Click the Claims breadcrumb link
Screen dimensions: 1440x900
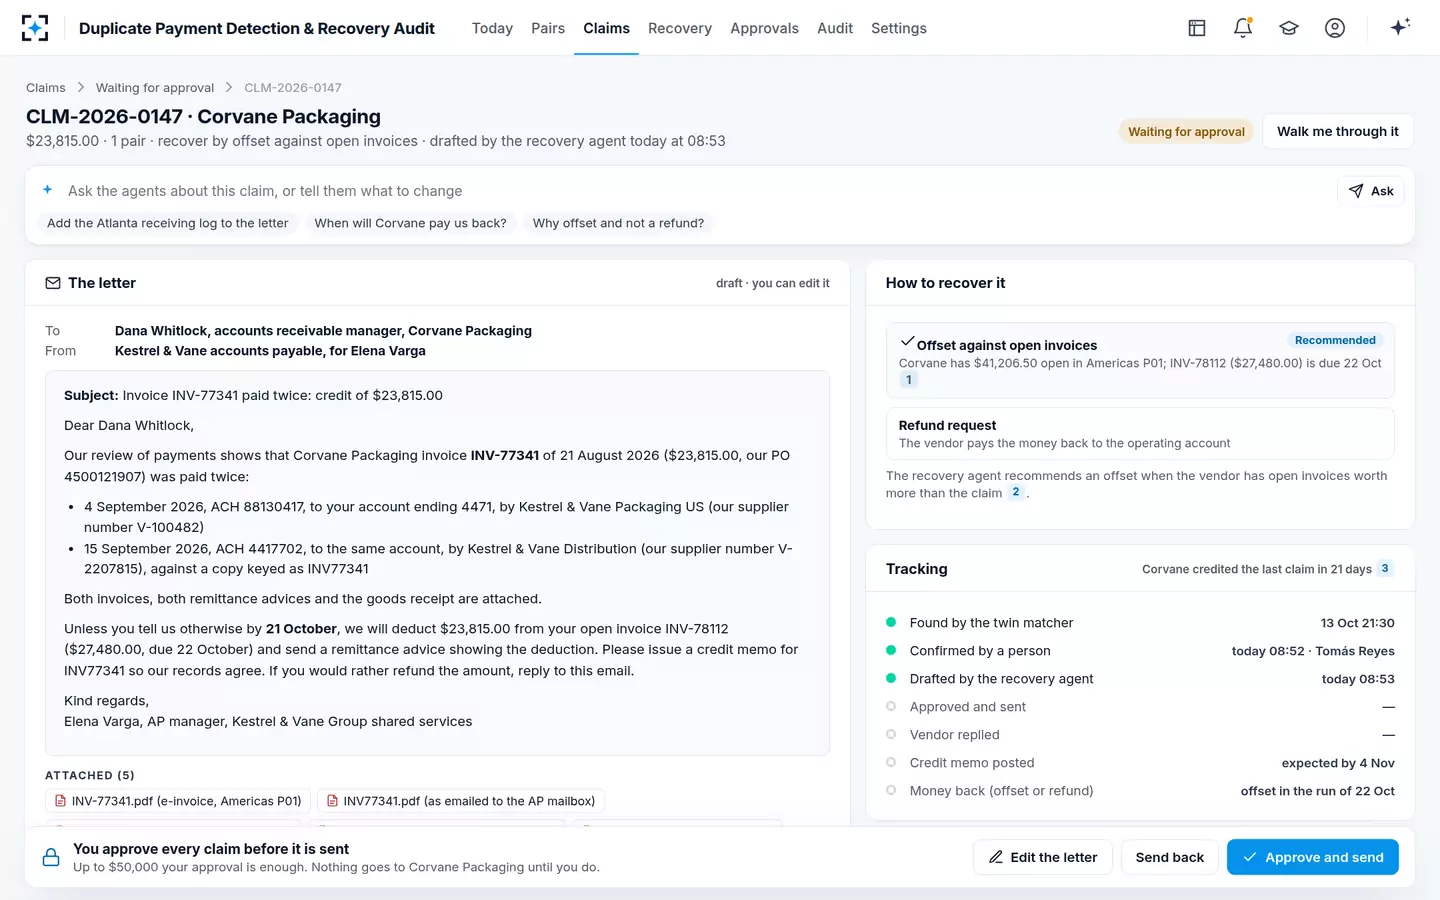point(46,88)
